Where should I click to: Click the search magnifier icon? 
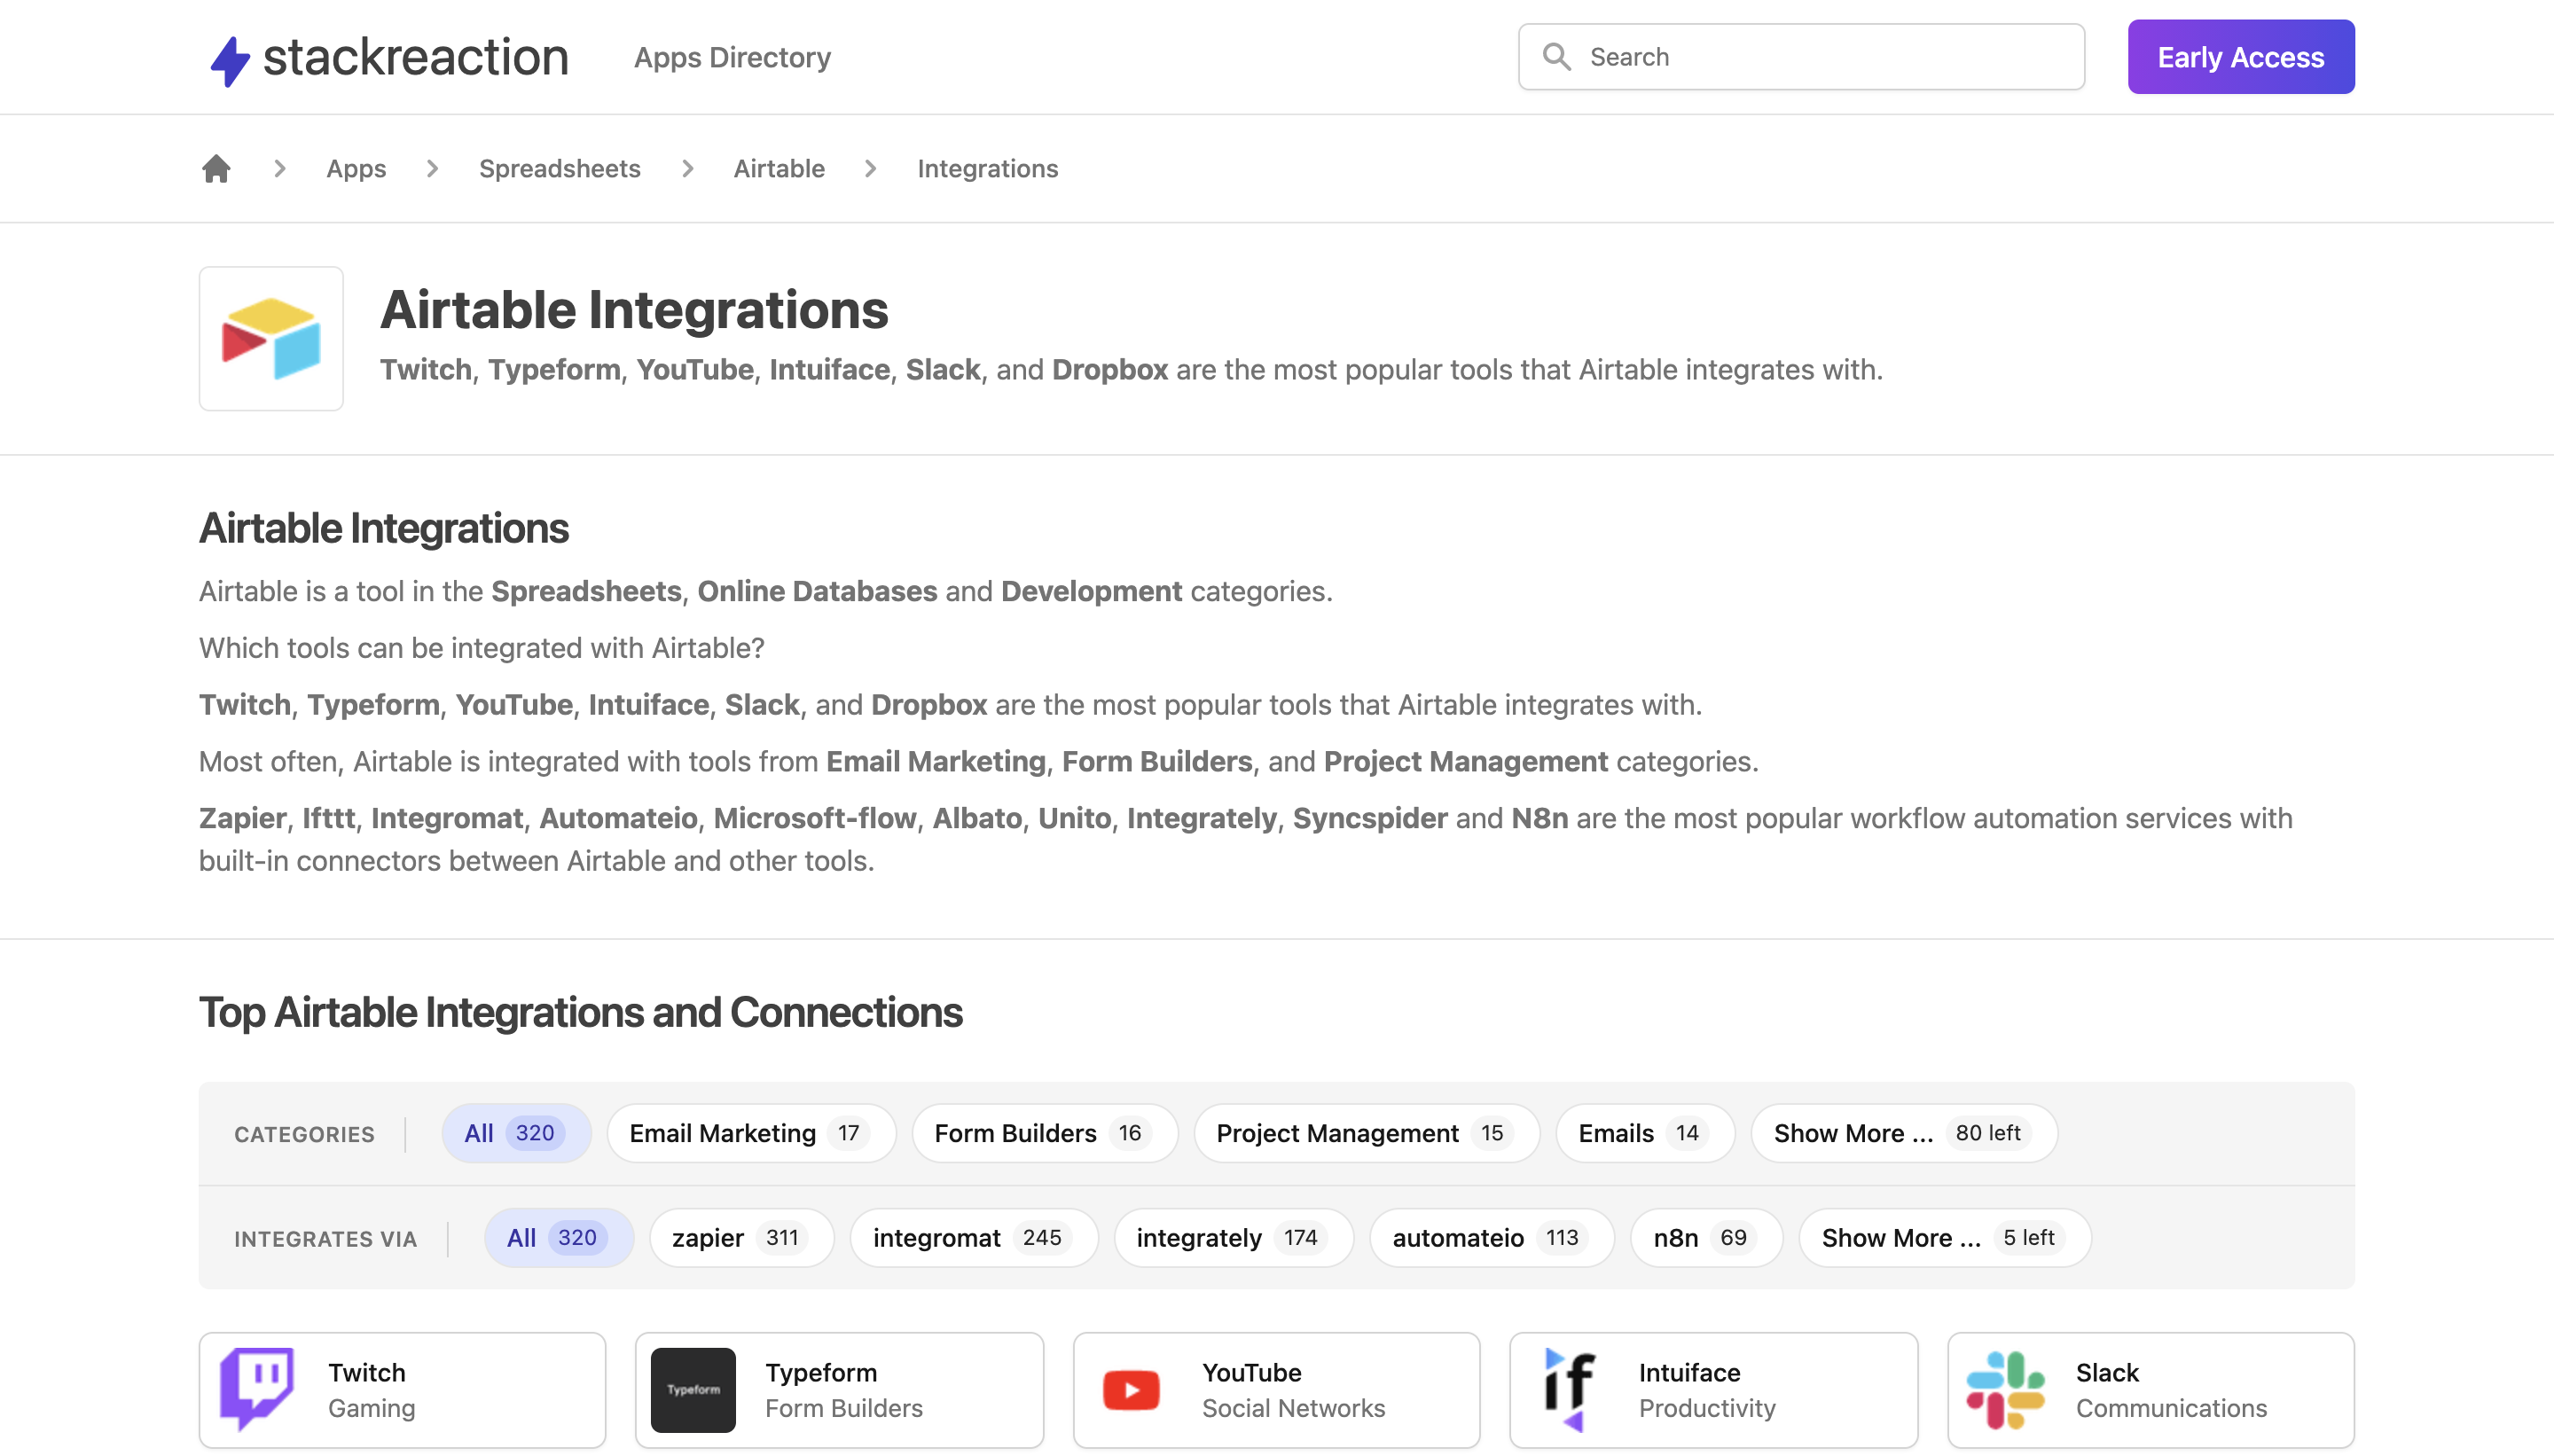(1556, 56)
